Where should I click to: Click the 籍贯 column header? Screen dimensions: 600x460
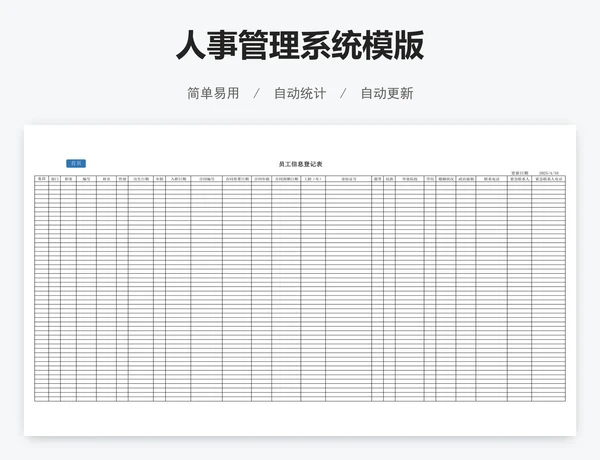[x=378, y=179]
